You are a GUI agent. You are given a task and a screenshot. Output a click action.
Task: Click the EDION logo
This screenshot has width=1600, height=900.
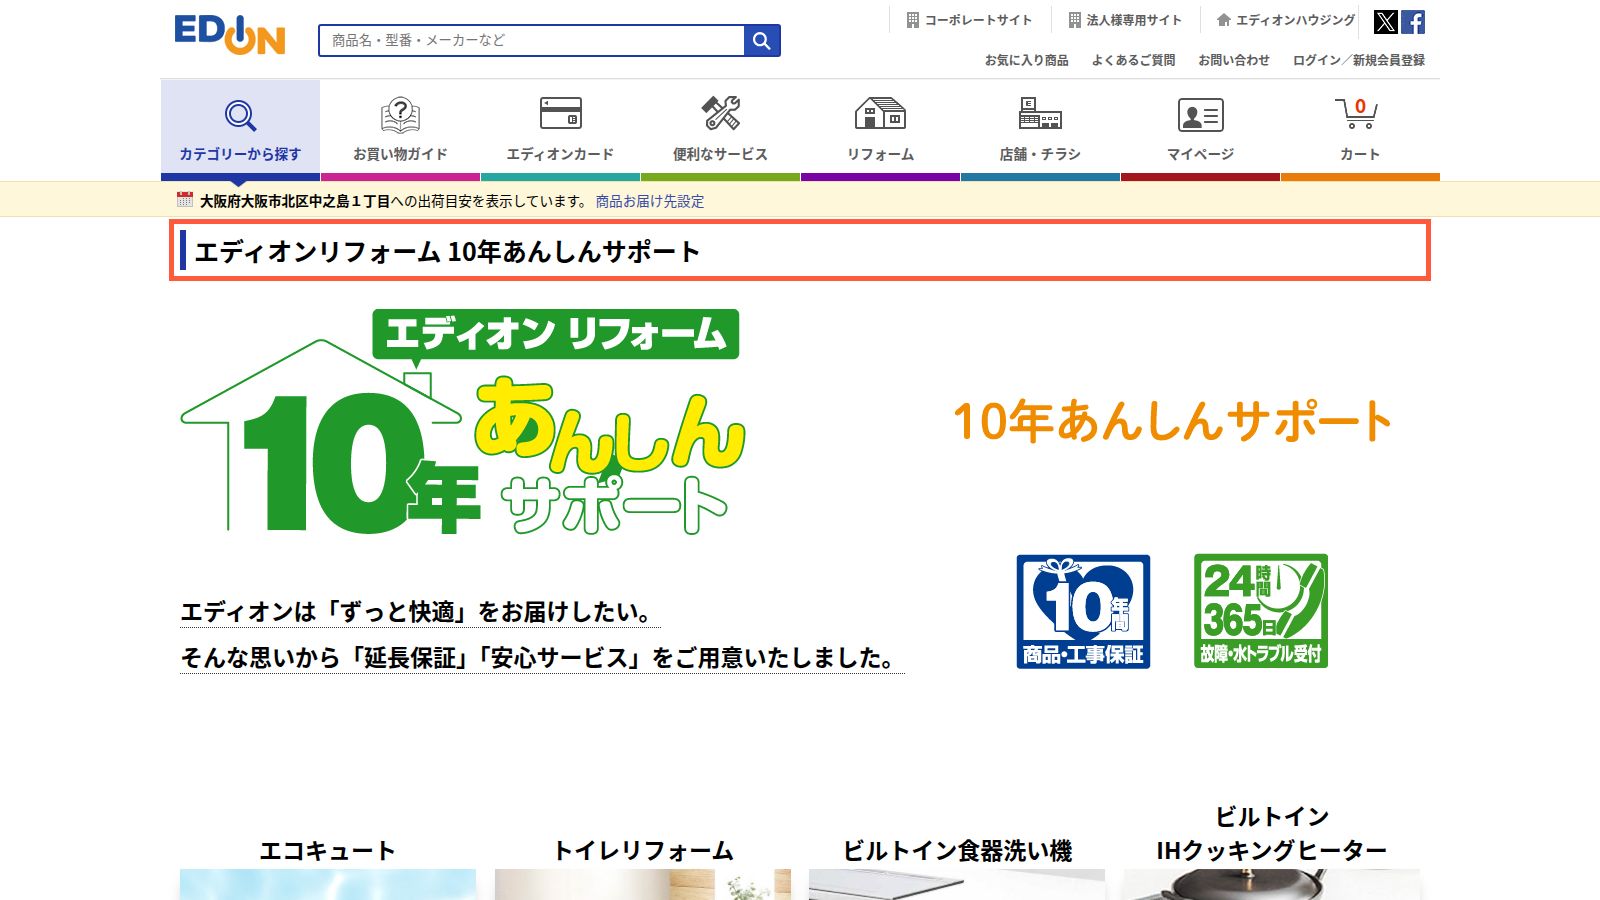(230, 35)
